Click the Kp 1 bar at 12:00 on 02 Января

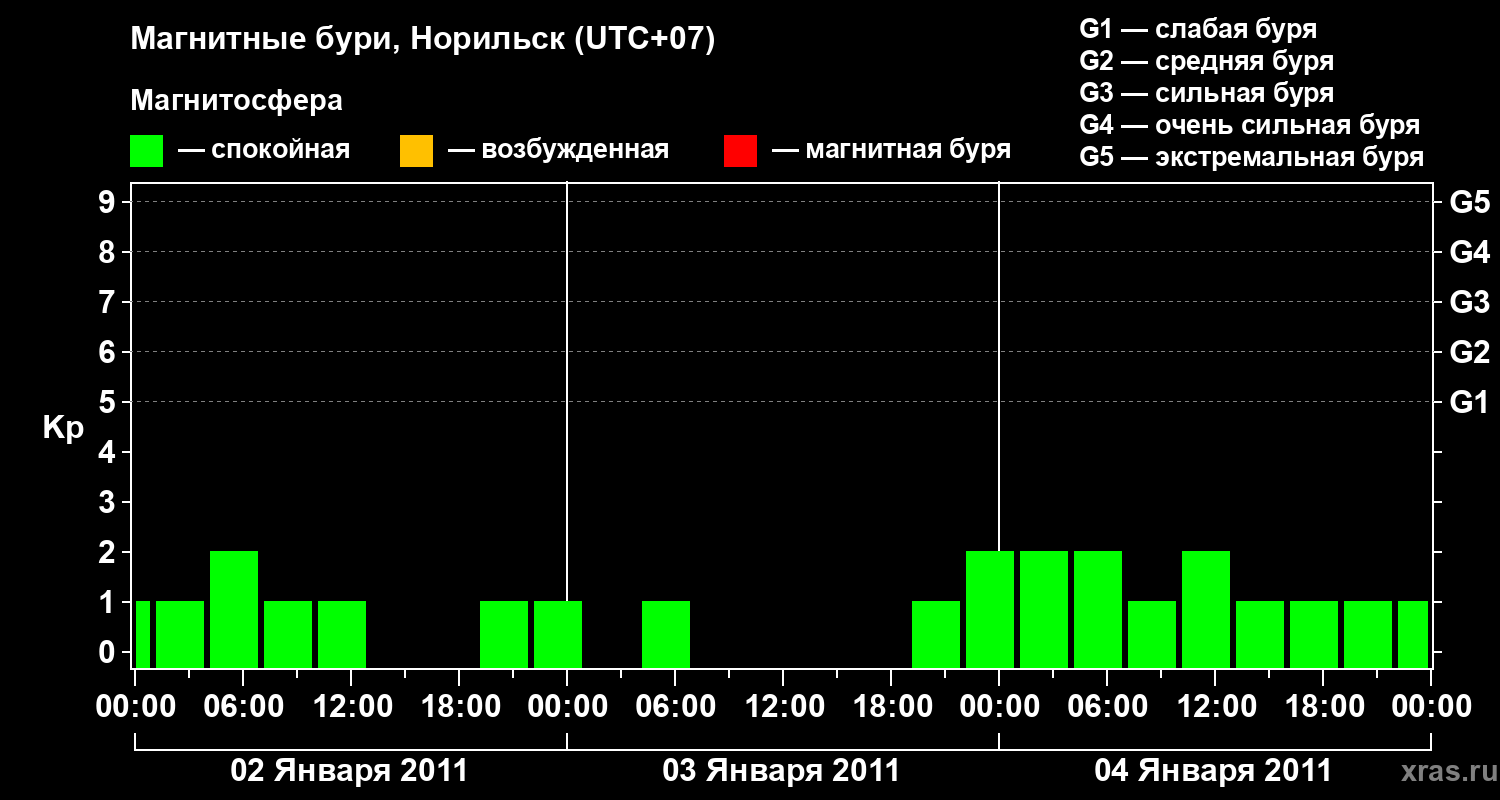click(x=342, y=634)
